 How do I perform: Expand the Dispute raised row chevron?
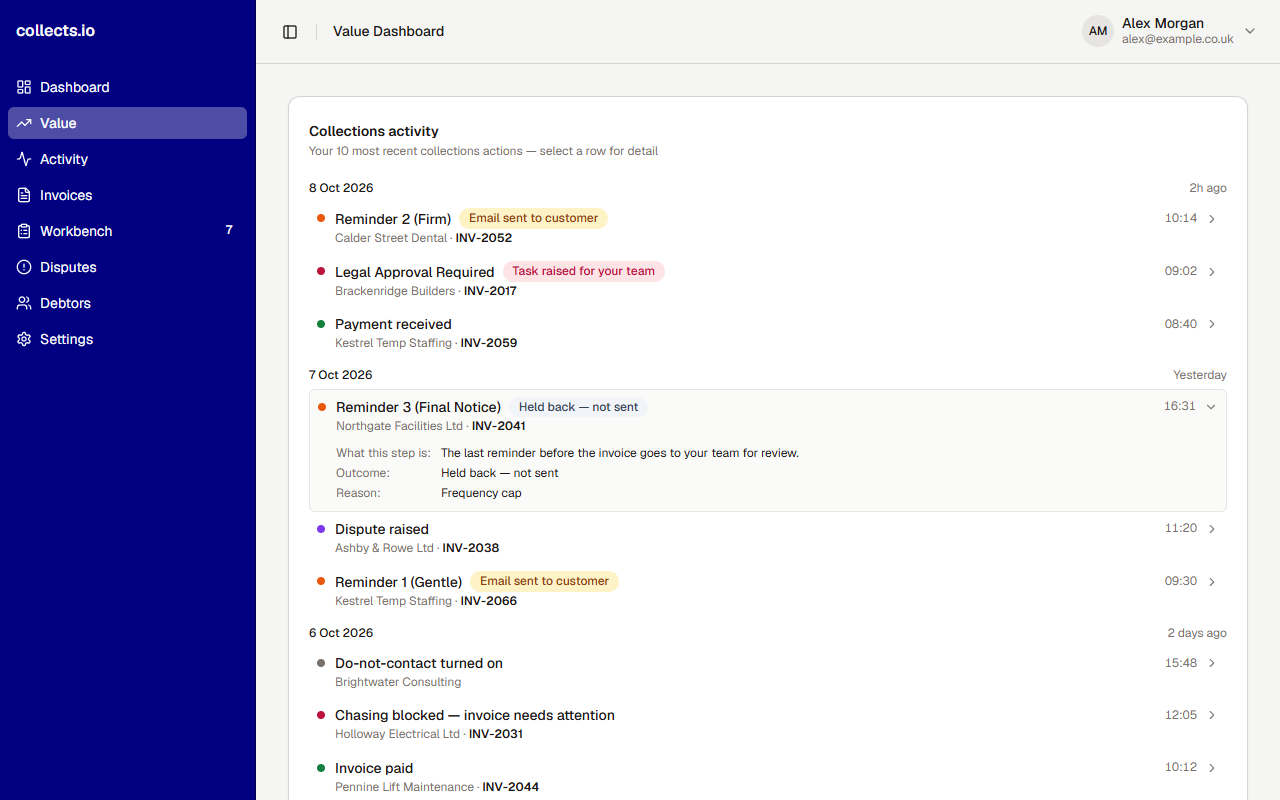[x=1212, y=529]
